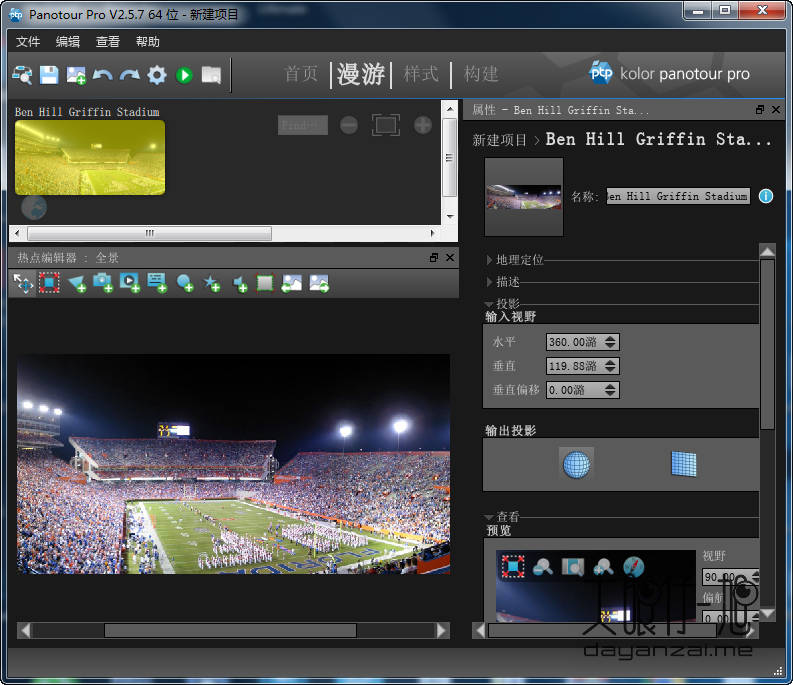Expand the 描述 section
The image size is (793, 685).
click(507, 282)
